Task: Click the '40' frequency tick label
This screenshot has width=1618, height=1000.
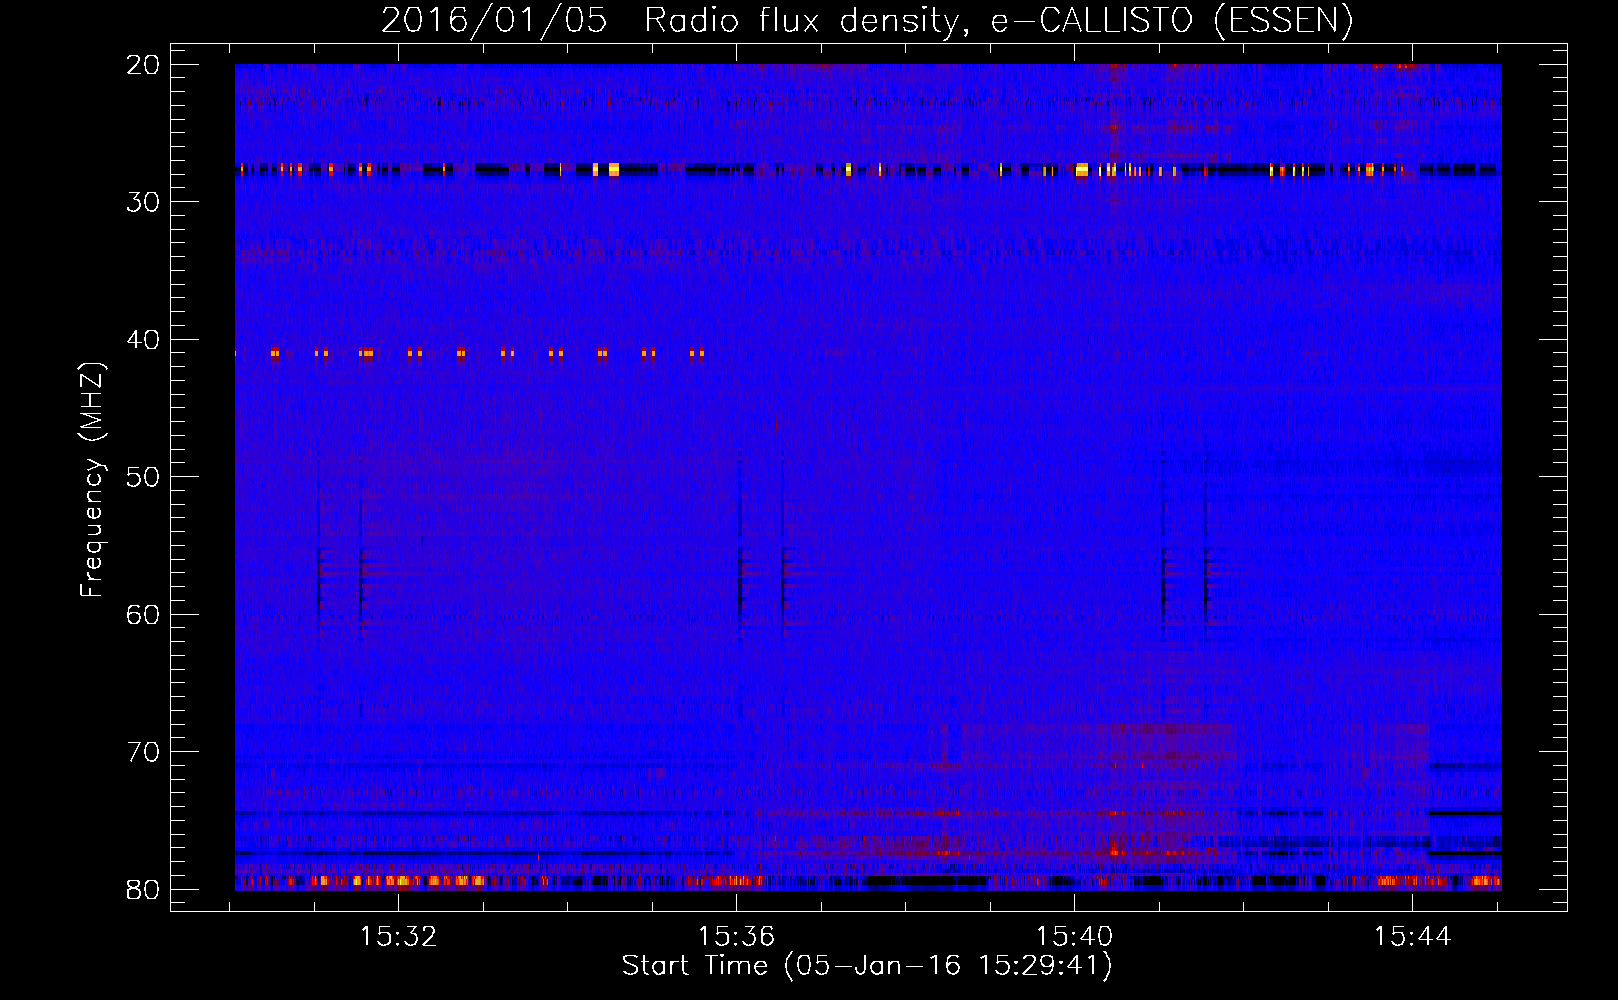Action: (x=144, y=340)
